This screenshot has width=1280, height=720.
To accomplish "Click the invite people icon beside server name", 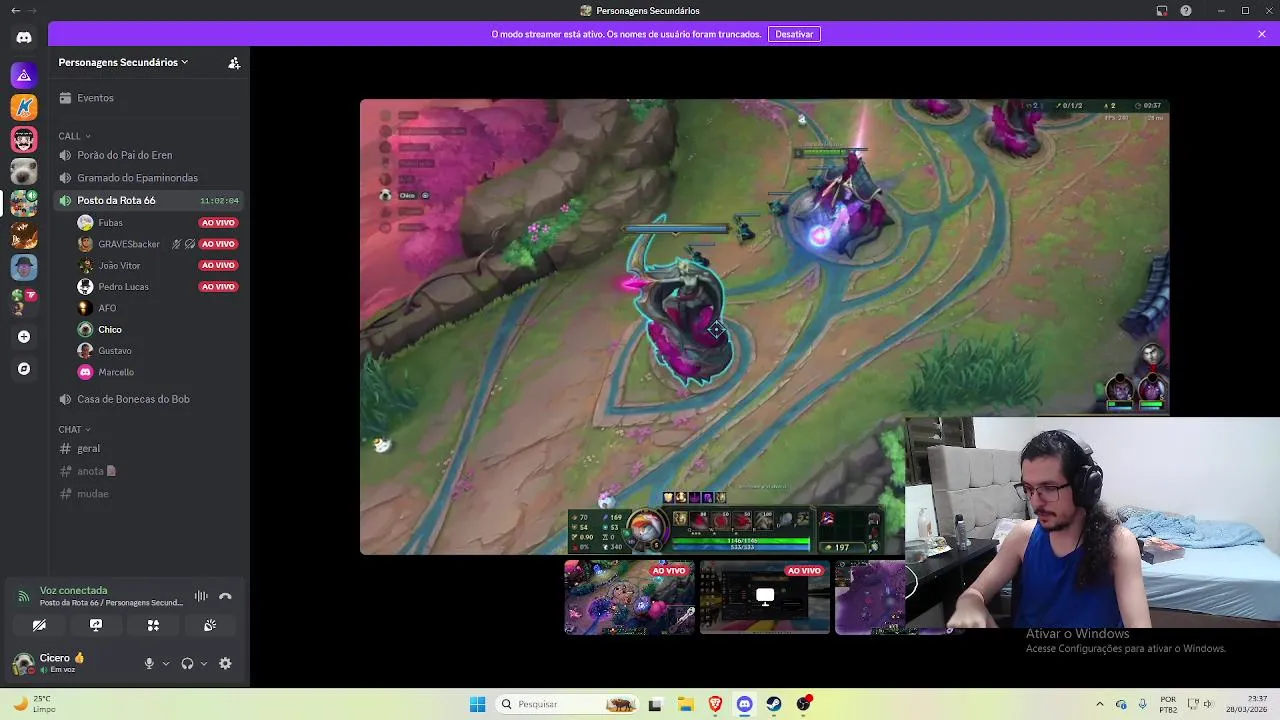I will [234, 62].
